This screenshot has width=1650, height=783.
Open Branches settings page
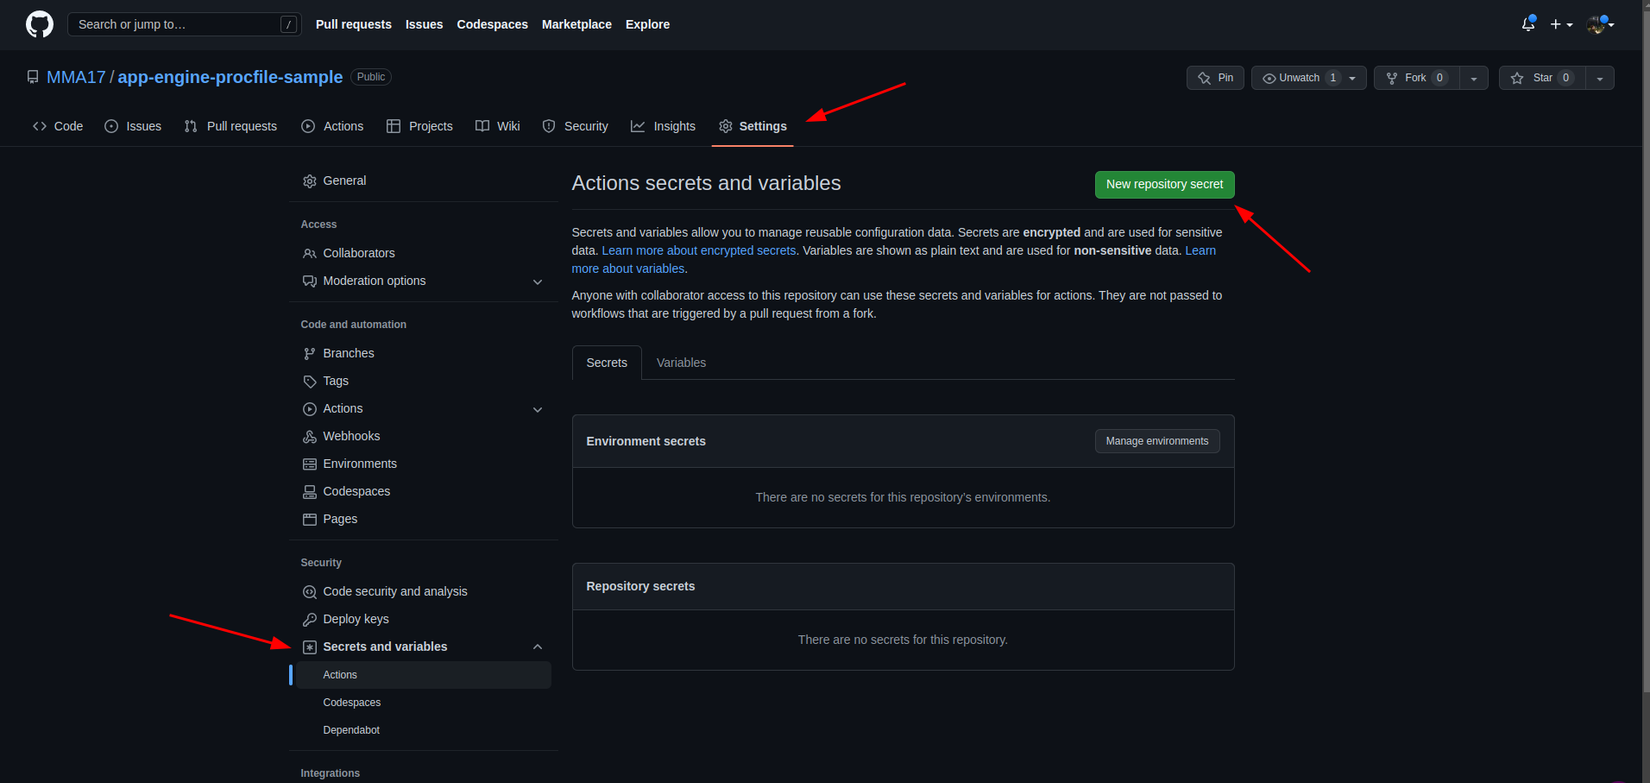click(x=348, y=354)
